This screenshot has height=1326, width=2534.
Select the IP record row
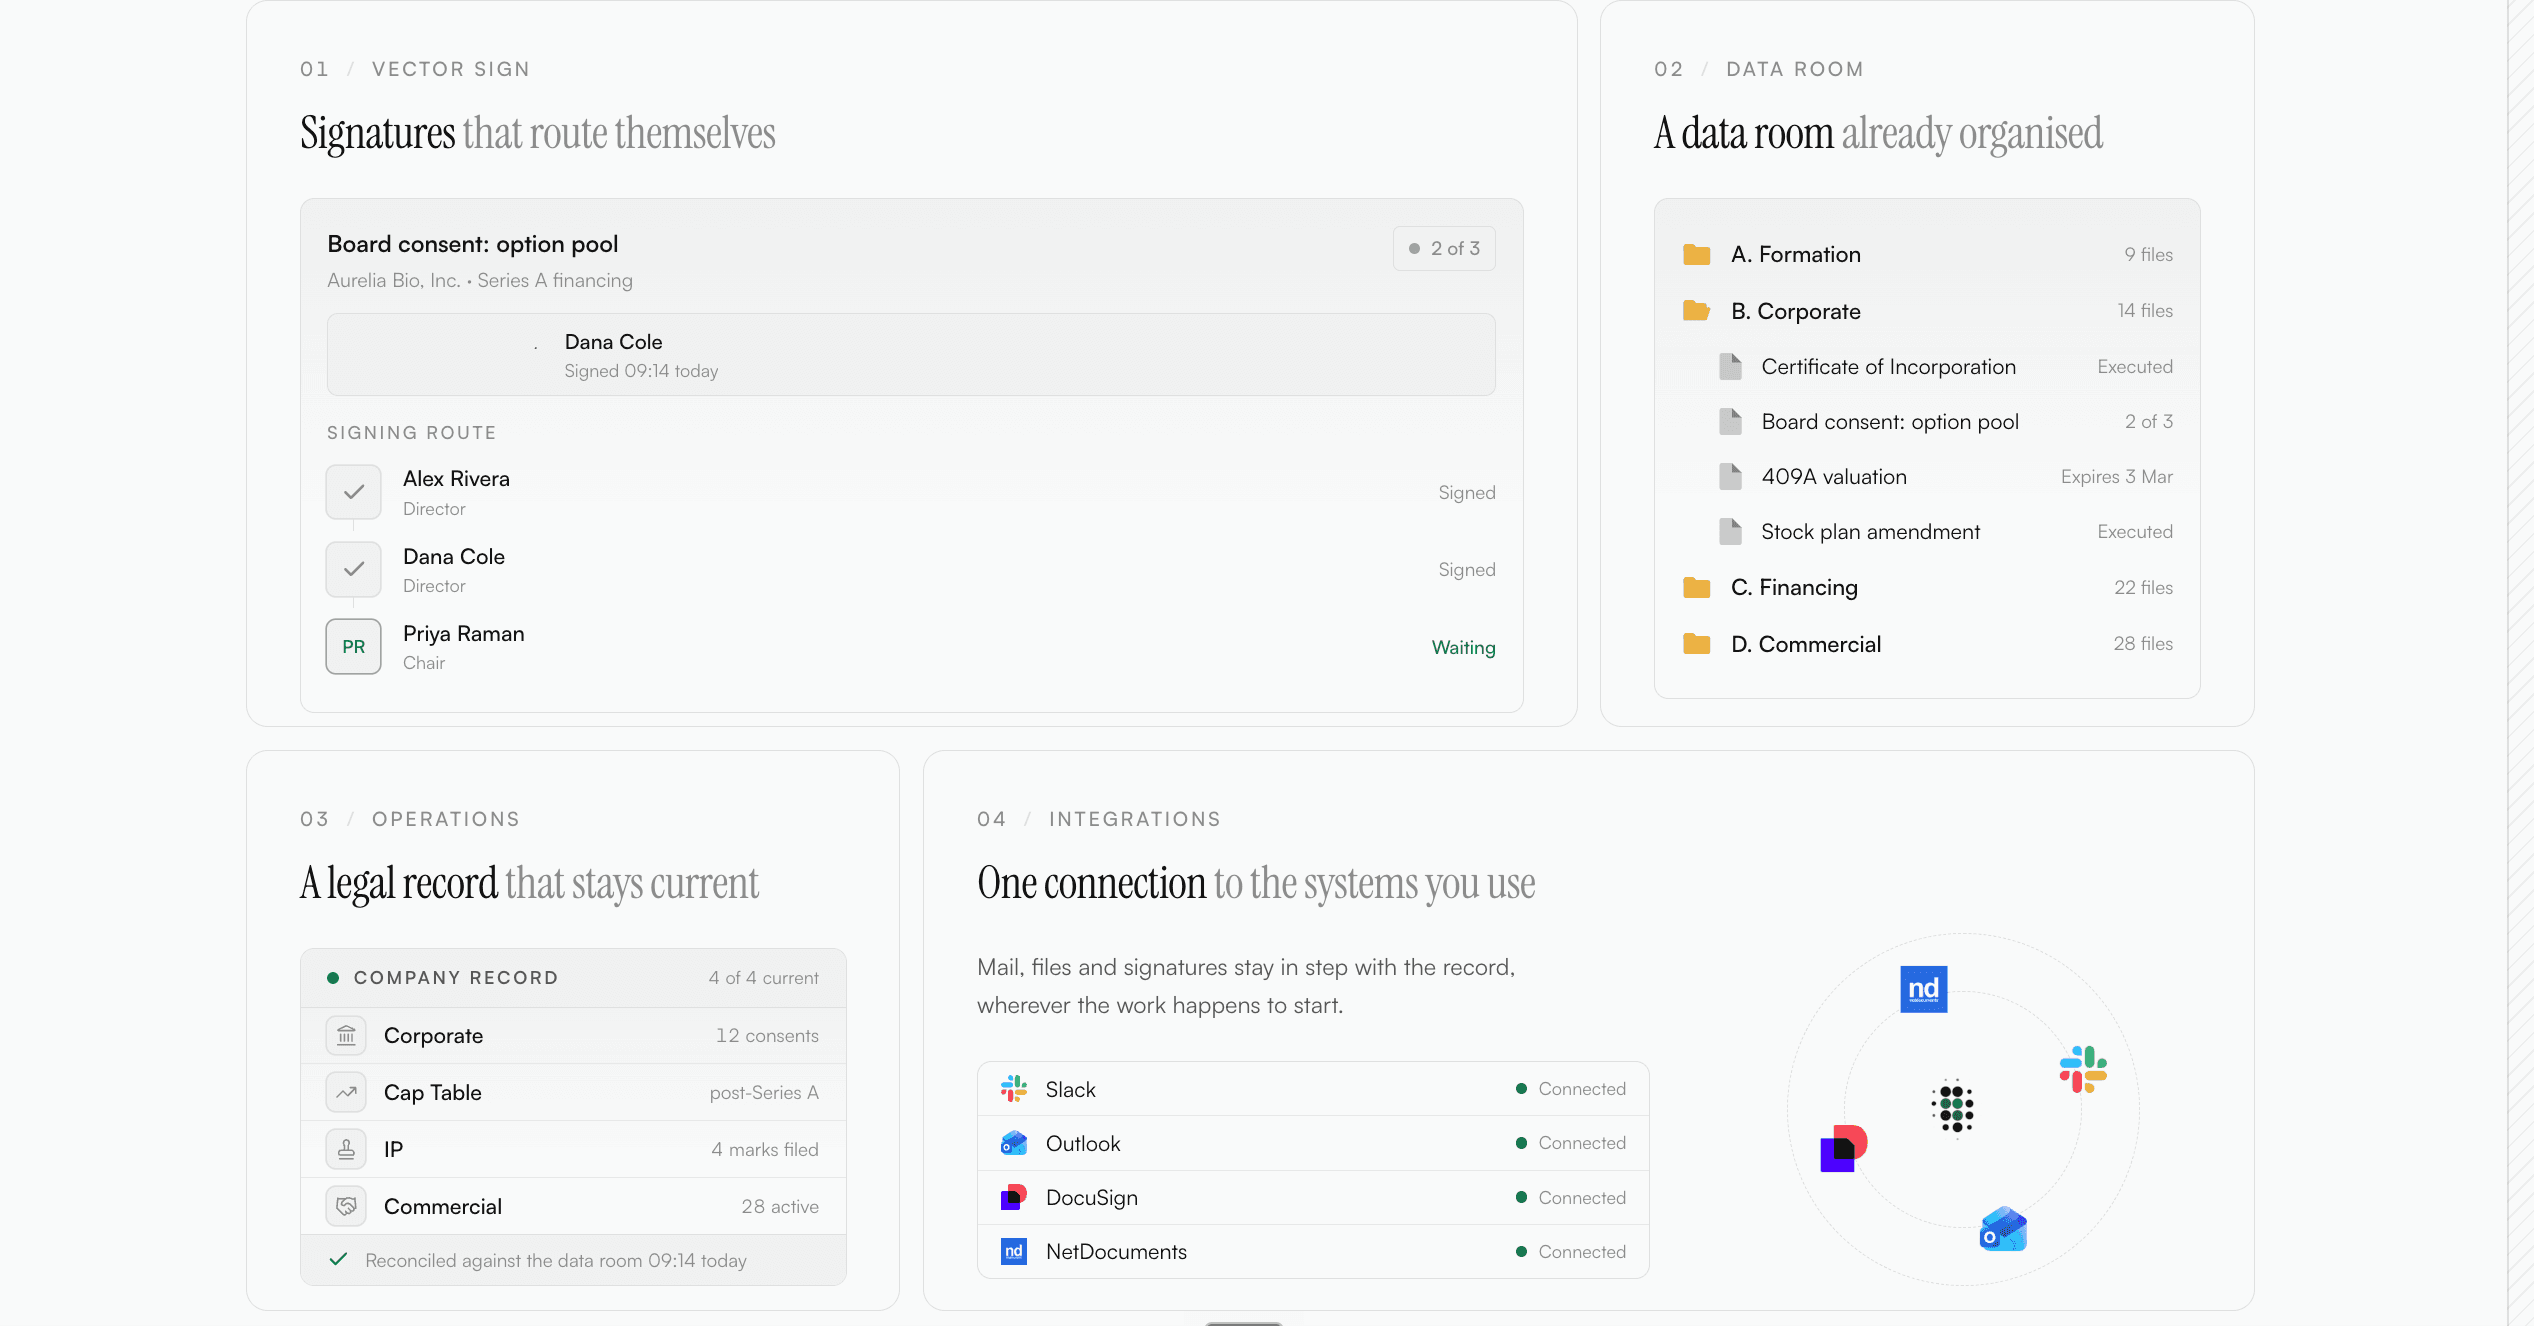[x=573, y=1150]
